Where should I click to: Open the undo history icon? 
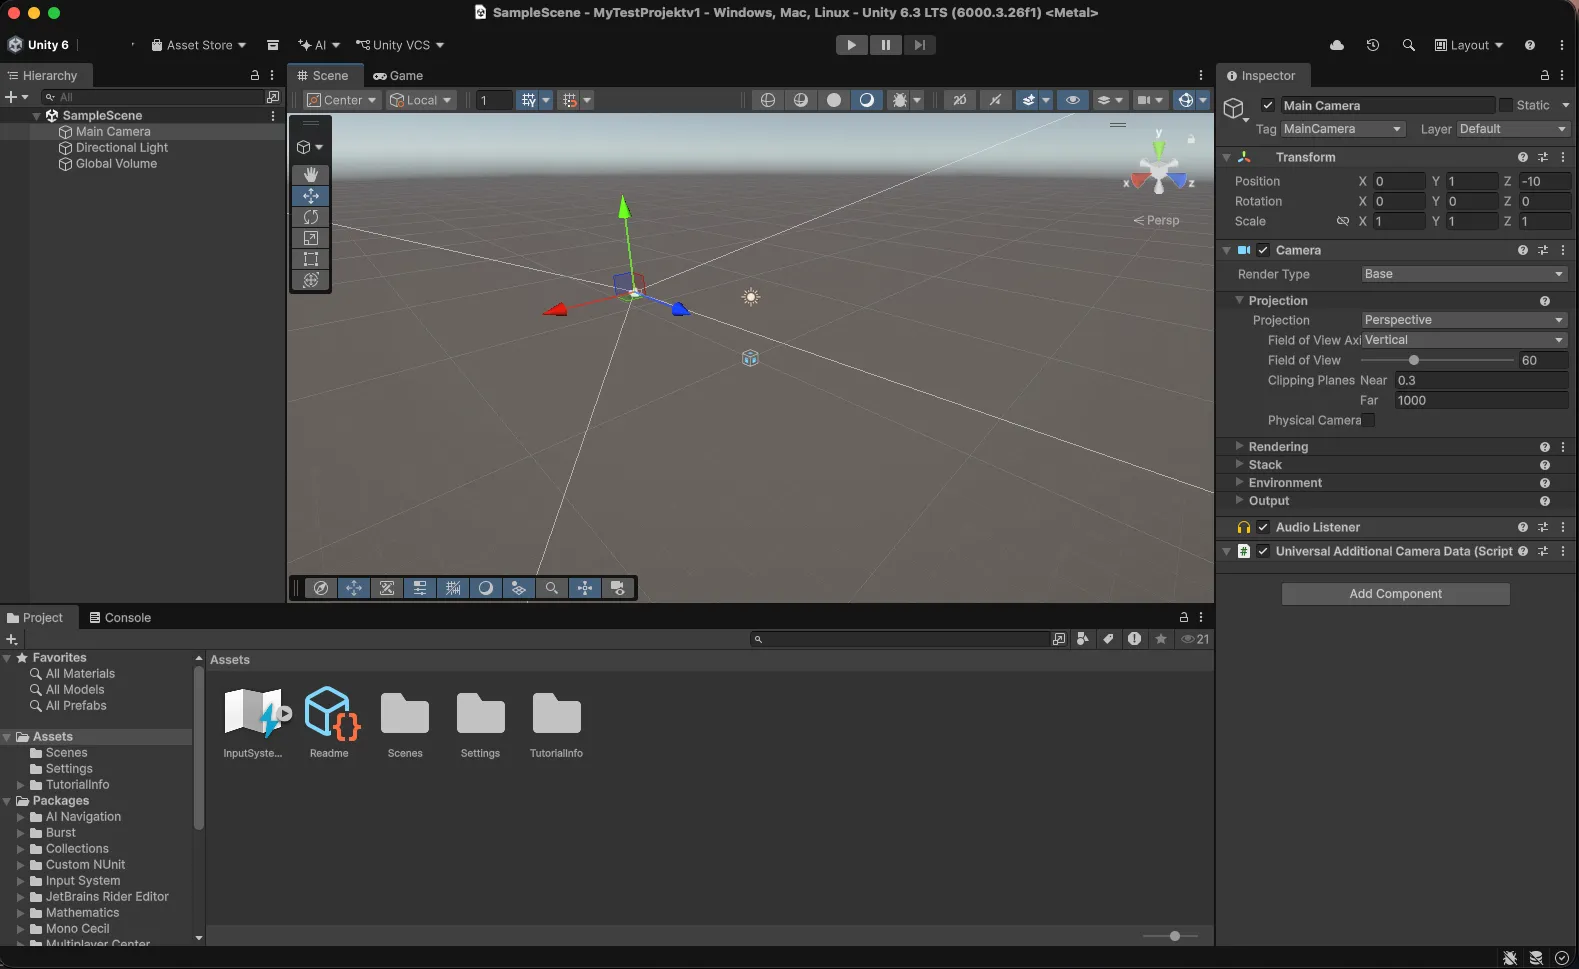[x=1373, y=45]
